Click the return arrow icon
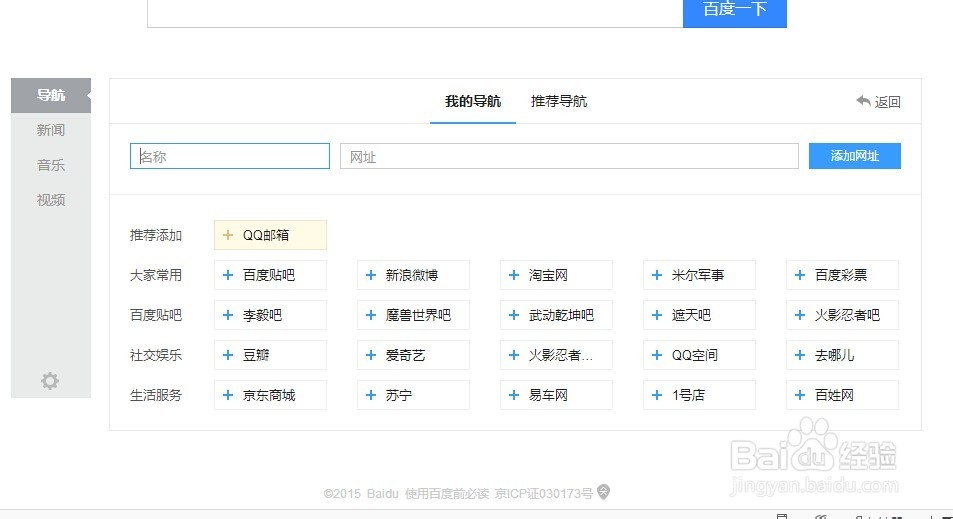The width and height of the screenshot is (953, 519). tap(863, 101)
